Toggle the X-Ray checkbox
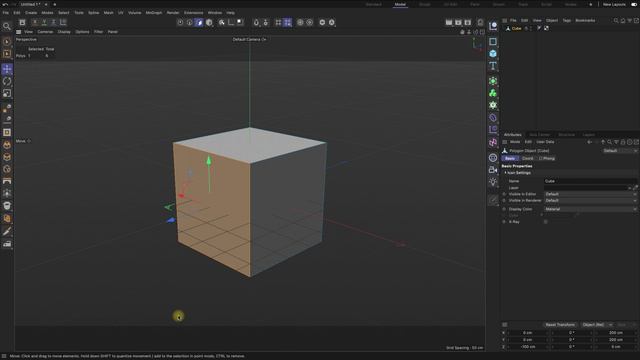Image resolution: width=640 pixels, height=360 pixels. [x=546, y=222]
